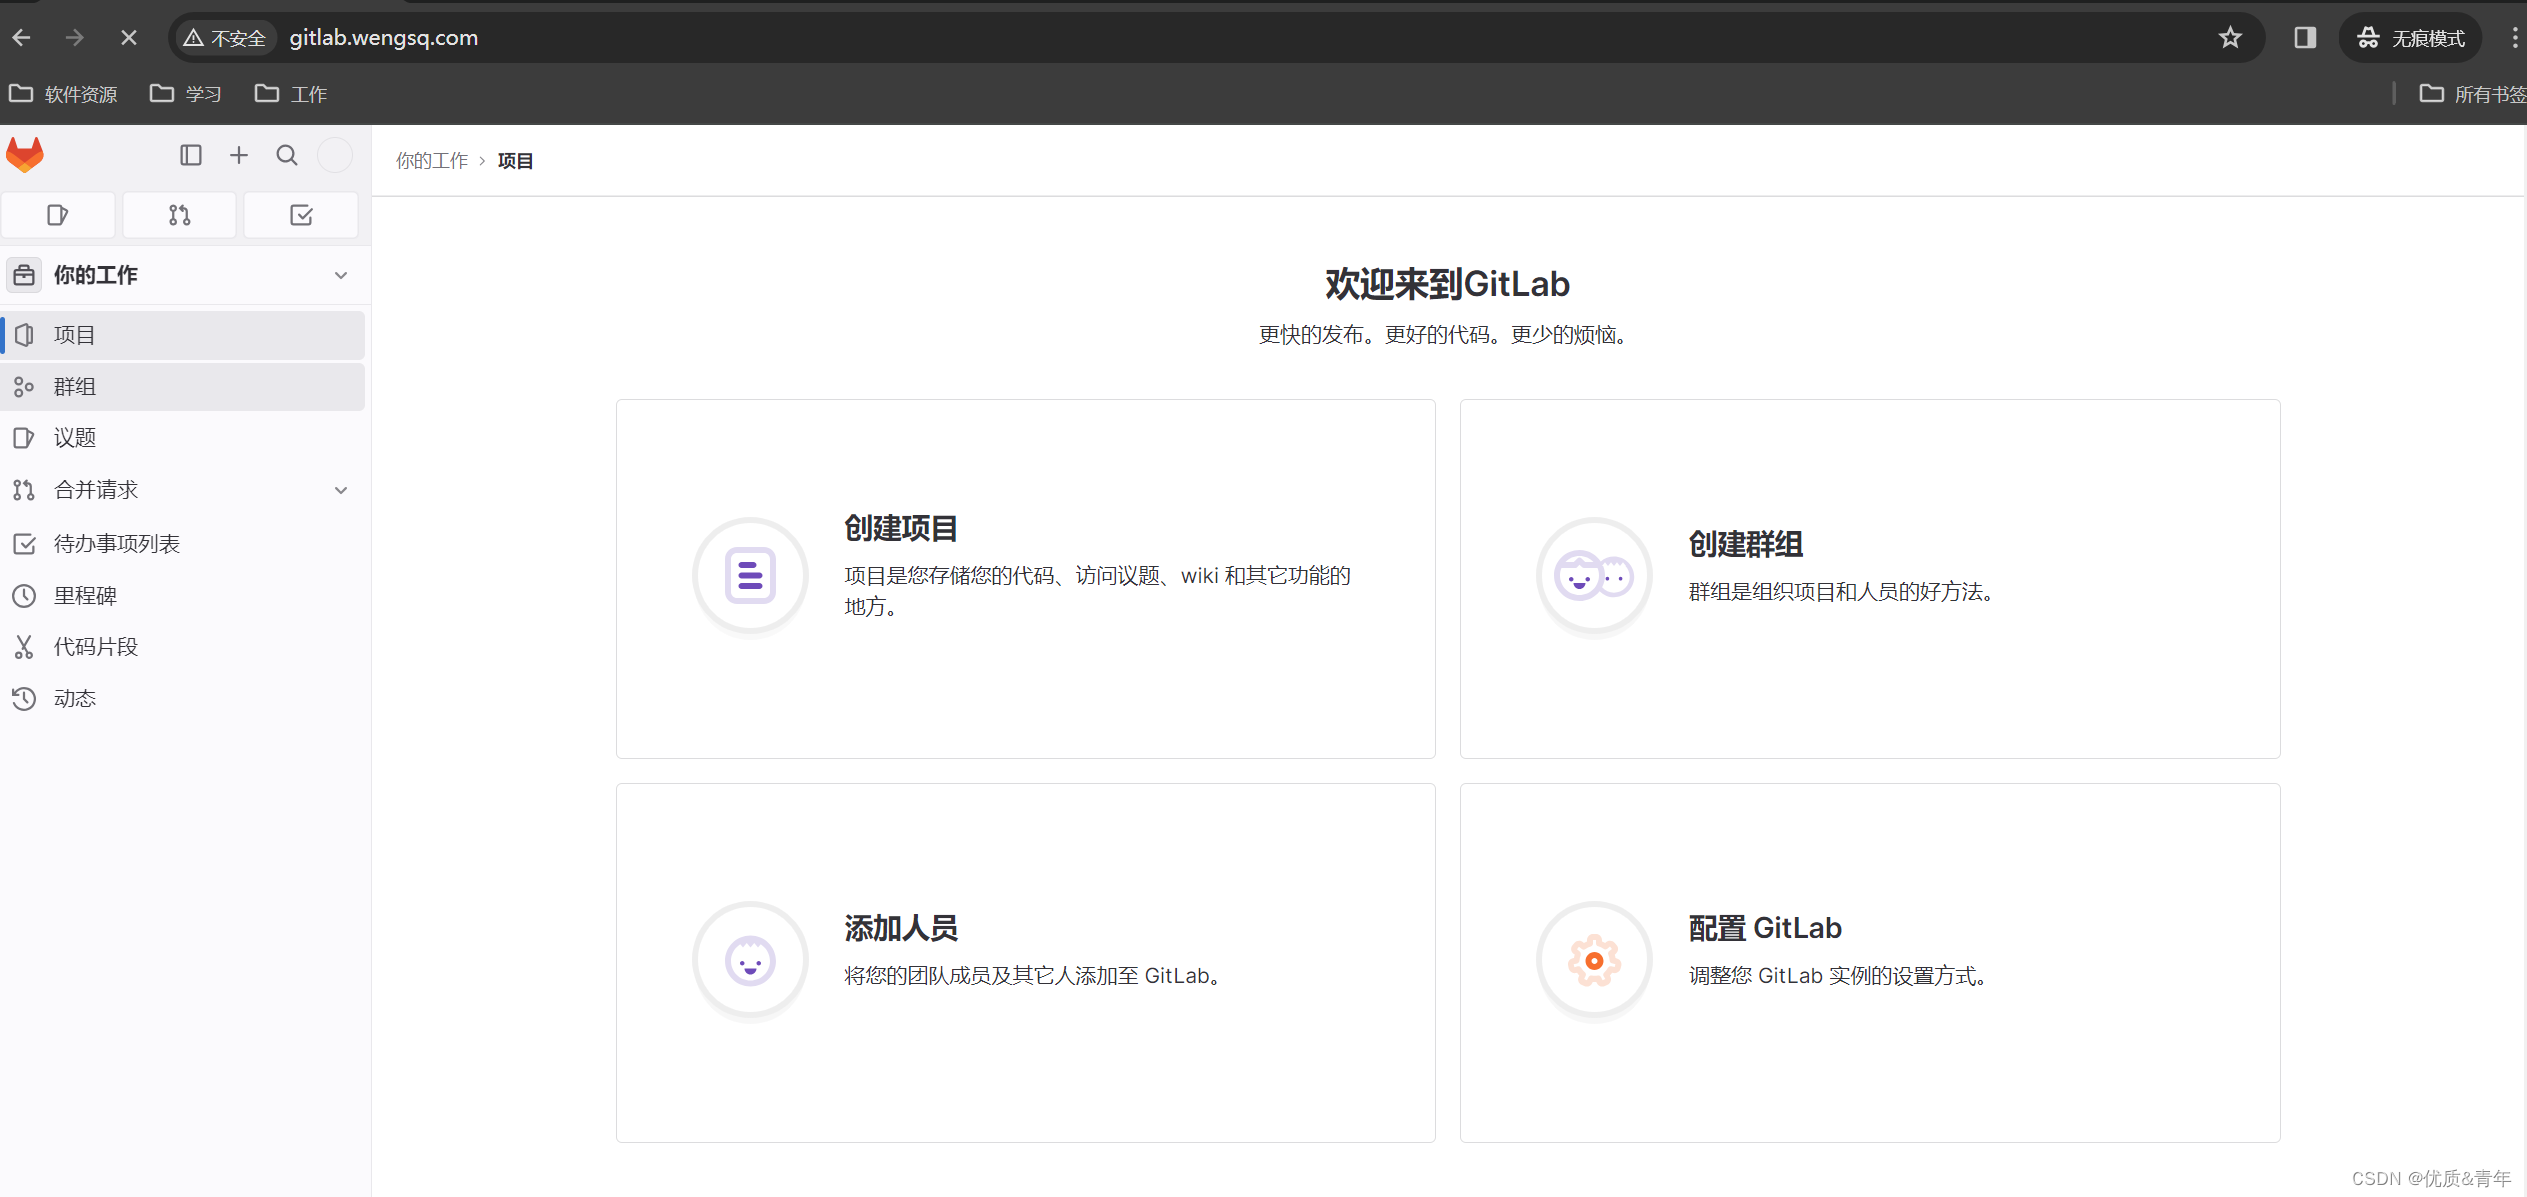Click the 群组 sidebar icon
Viewport: 2527px width, 1197px height.
(x=24, y=387)
